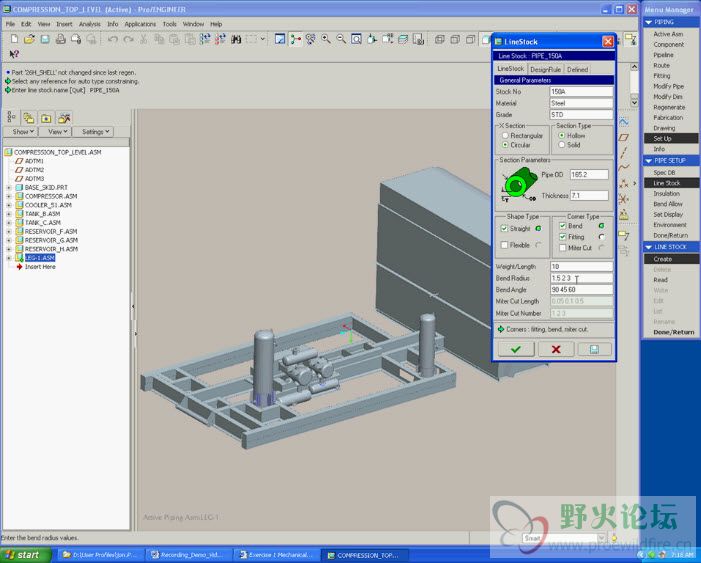Click the What's This help cursor icon

pos(14,54)
